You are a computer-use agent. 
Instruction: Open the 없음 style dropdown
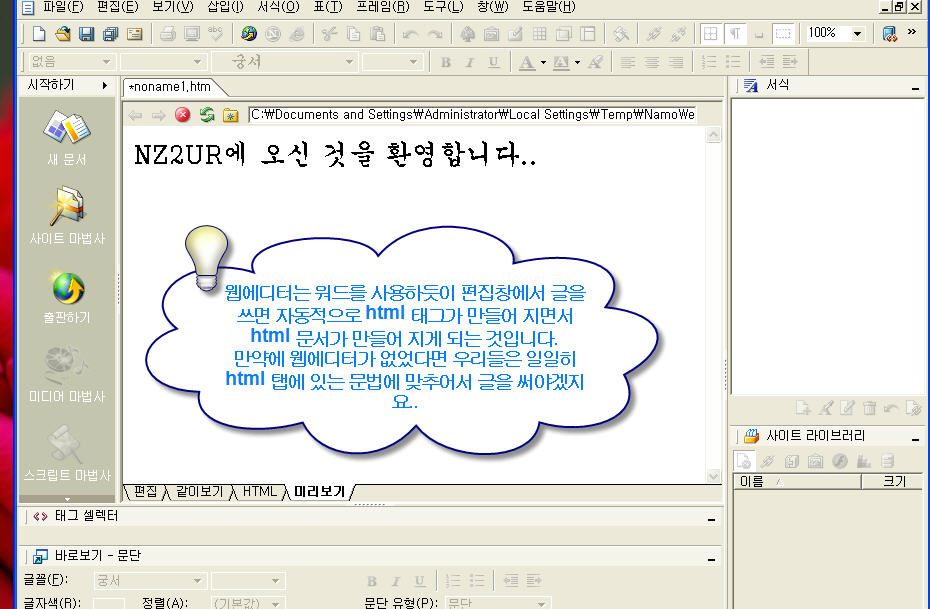point(106,62)
